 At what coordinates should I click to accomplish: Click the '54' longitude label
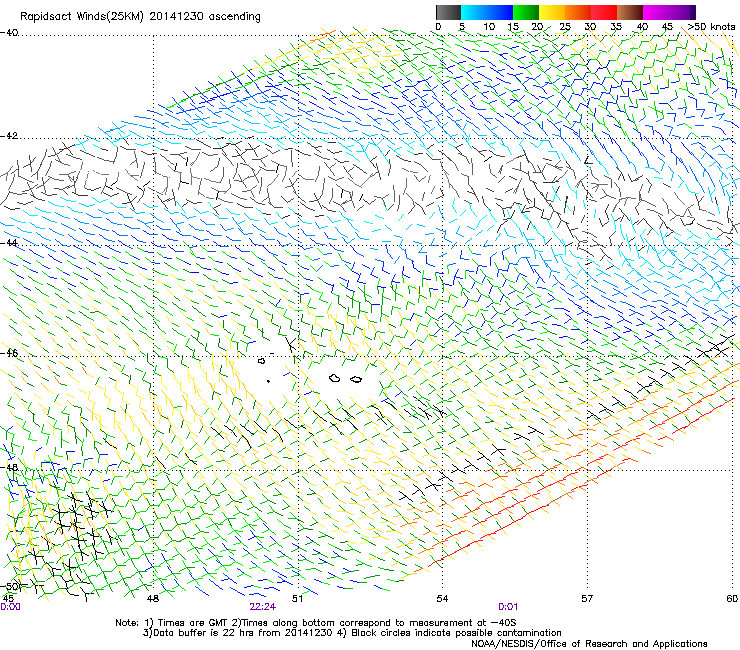pos(442,599)
